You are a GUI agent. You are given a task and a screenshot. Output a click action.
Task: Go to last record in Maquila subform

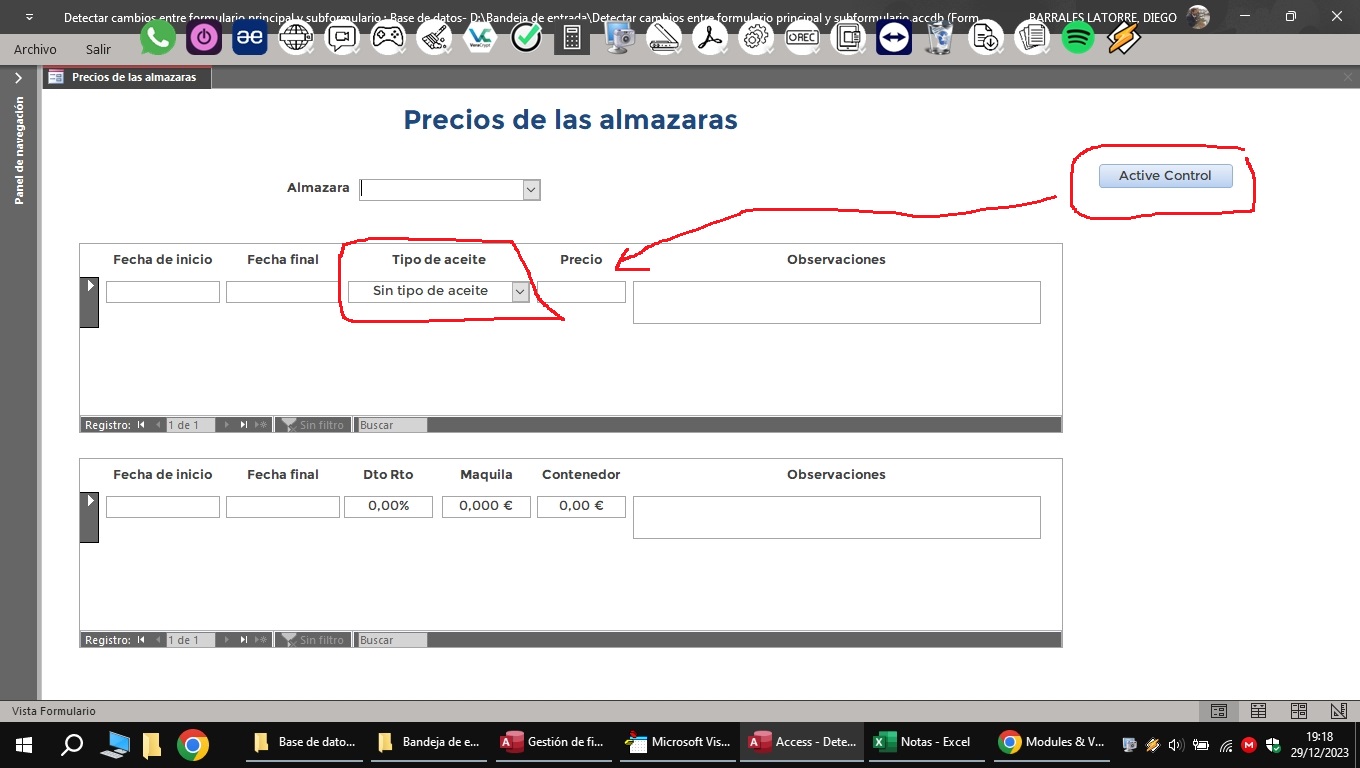click(243, 640)
